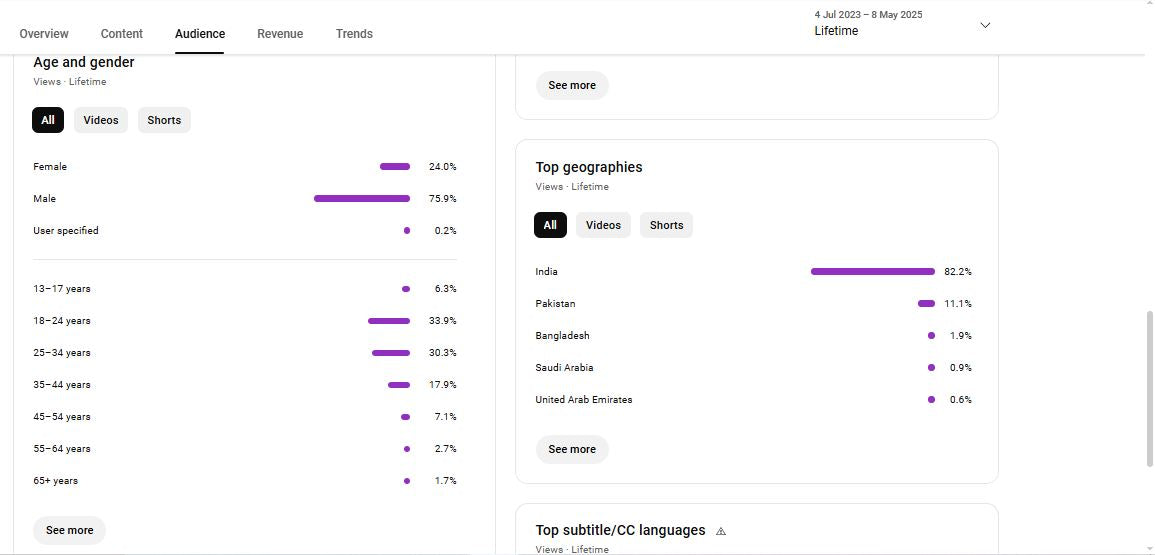Click the warning icon beside Top subtitle/CC languages
1155x555 pixels.
(721, 531)
